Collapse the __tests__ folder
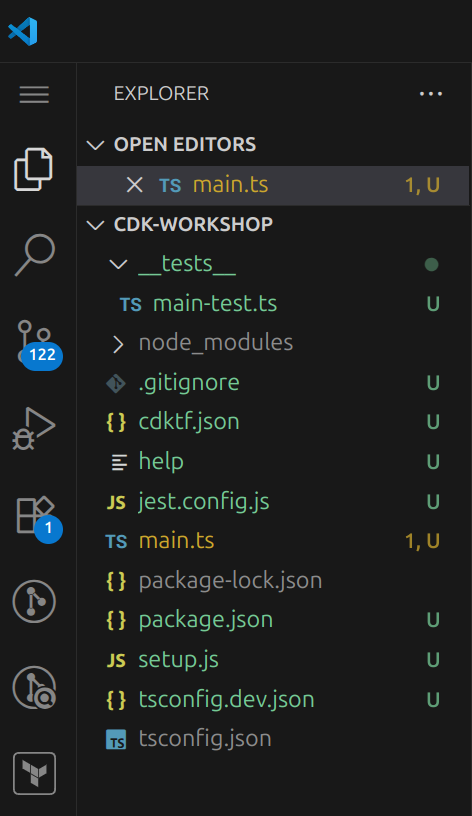Image resolution: width=472 pixels, height=816 pixels. 118,264
